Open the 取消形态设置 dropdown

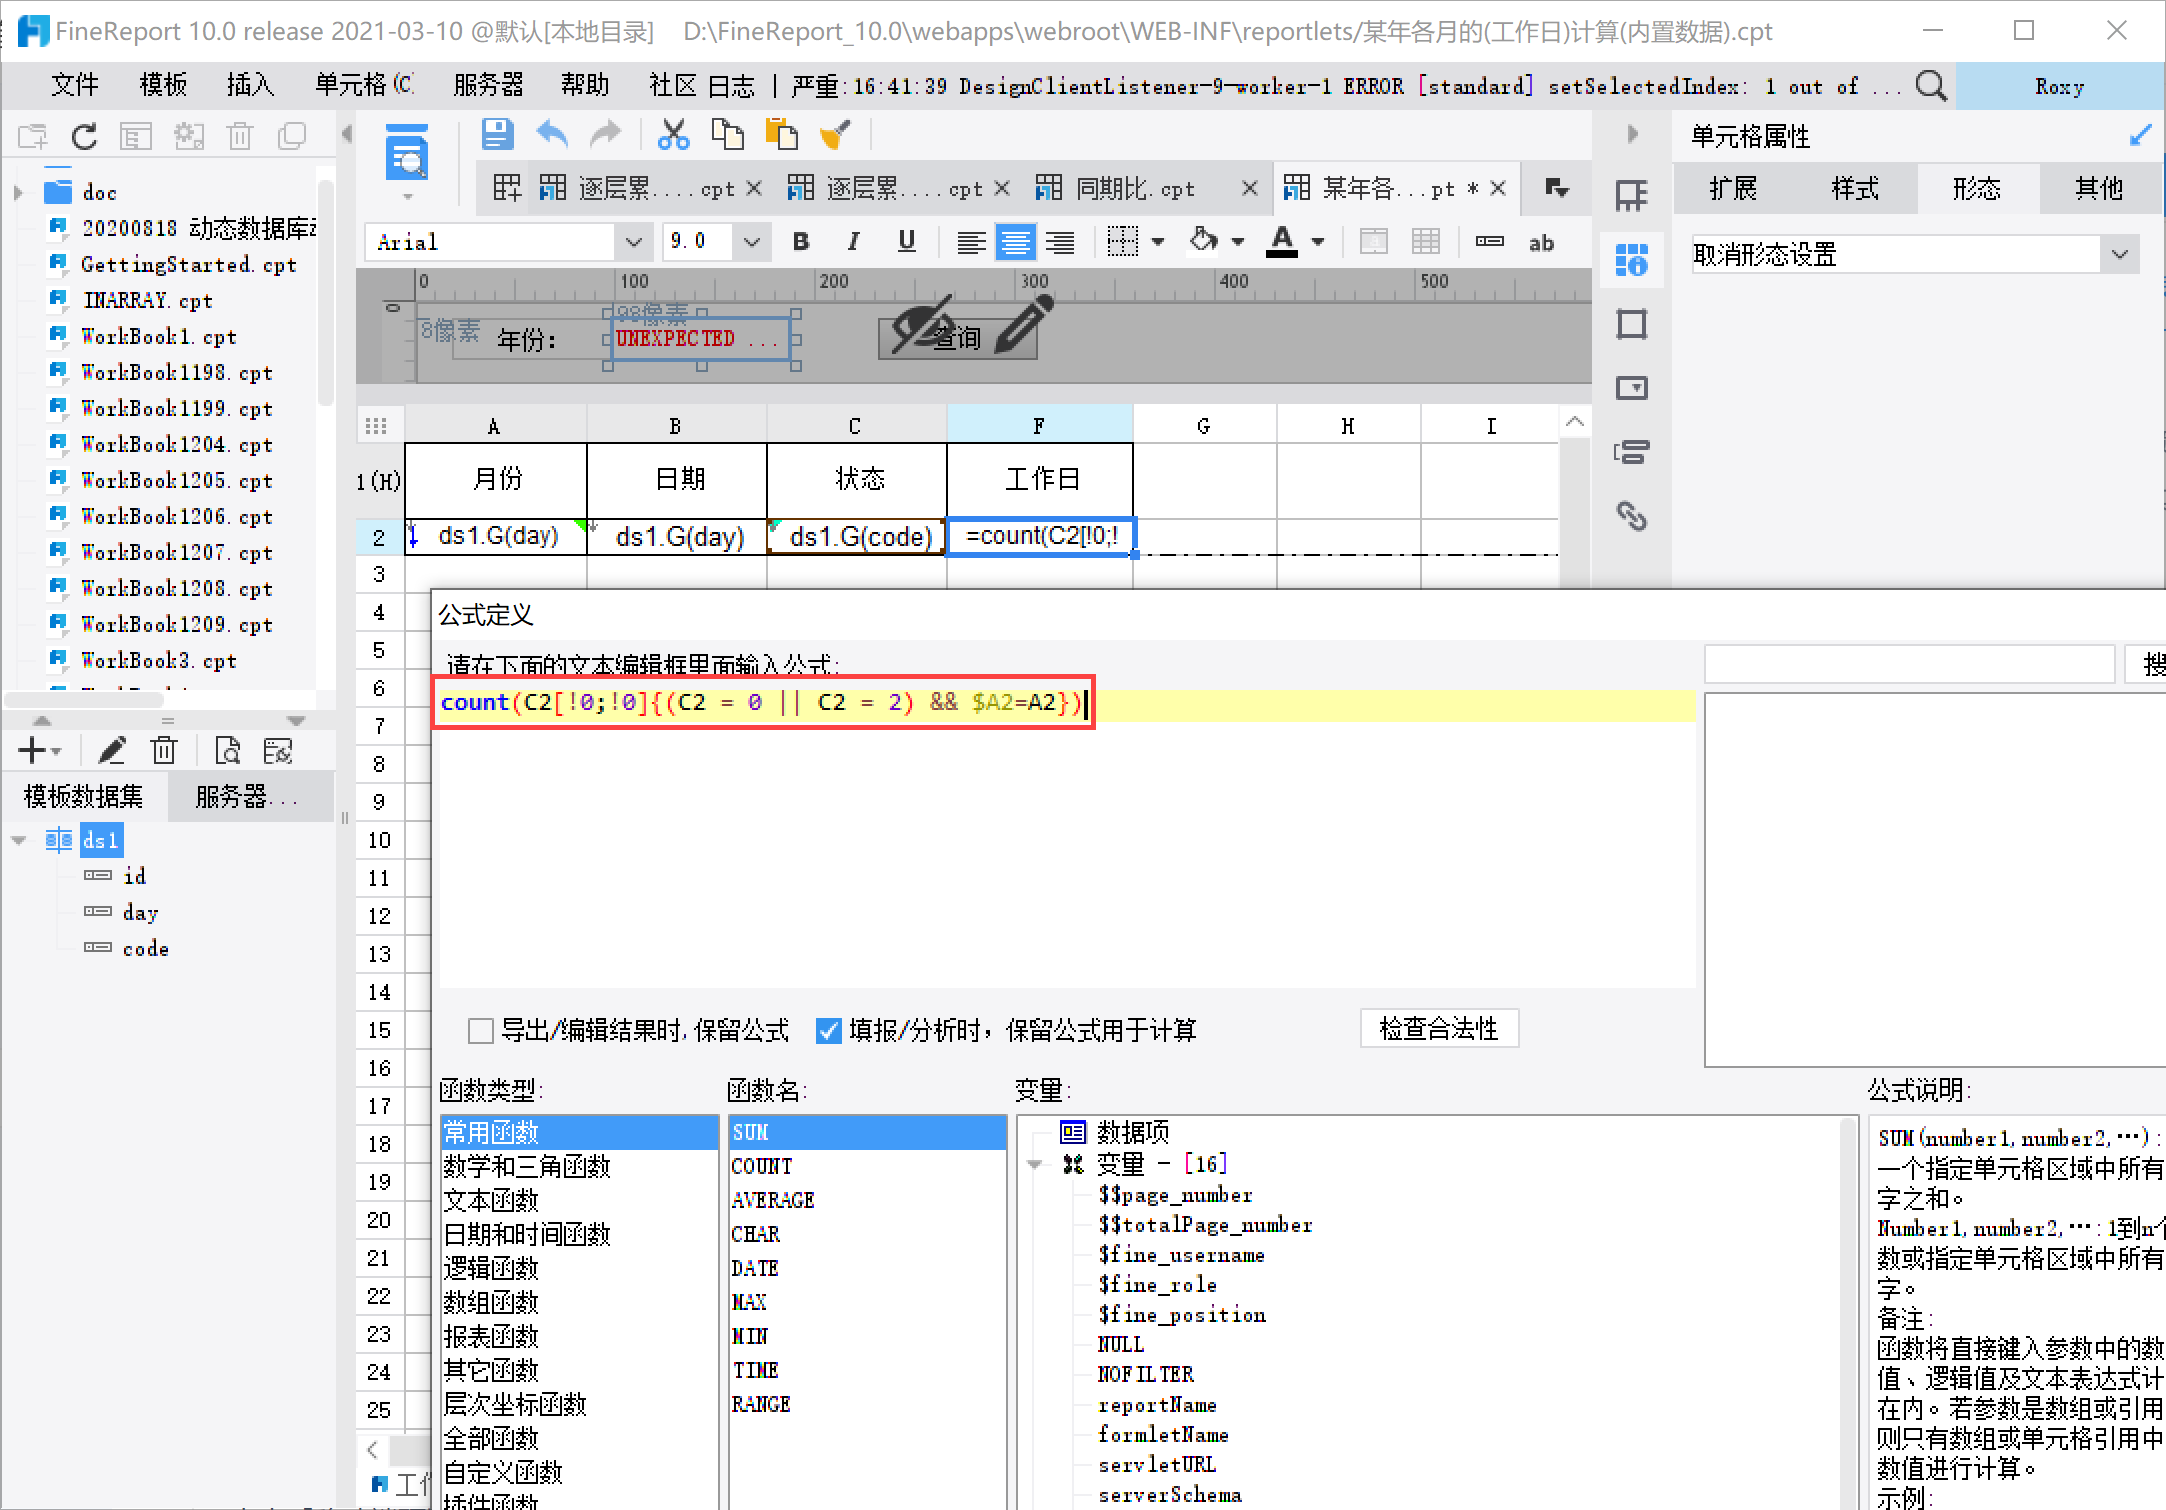tap(2119, 255)
